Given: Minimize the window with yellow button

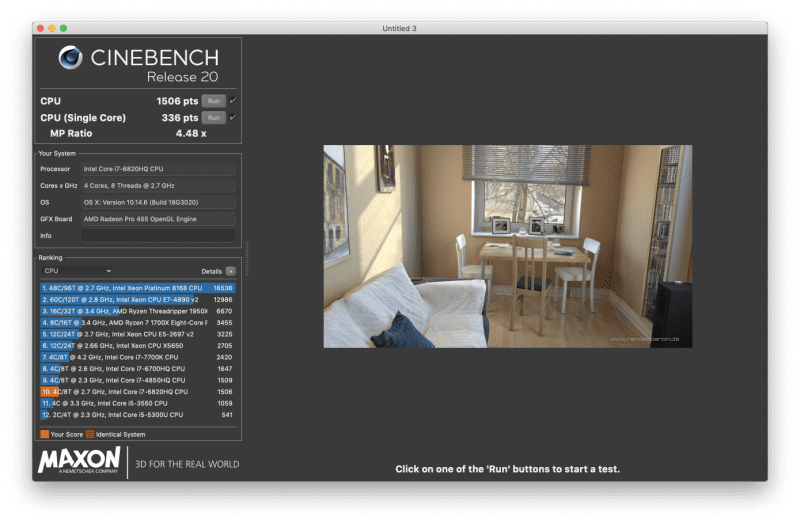Looking at the screenshot, I should coord(52,29).
